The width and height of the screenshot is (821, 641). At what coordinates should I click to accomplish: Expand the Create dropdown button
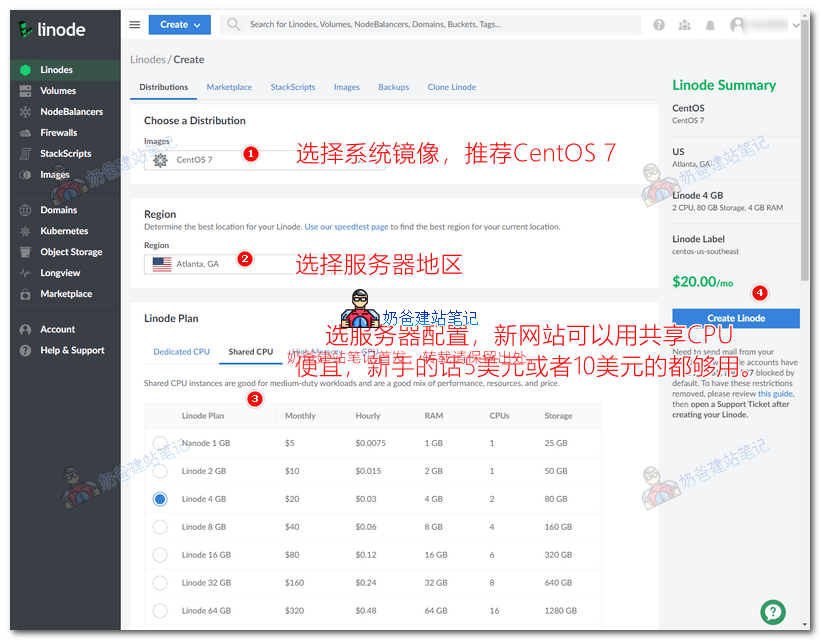coord(179,25)
